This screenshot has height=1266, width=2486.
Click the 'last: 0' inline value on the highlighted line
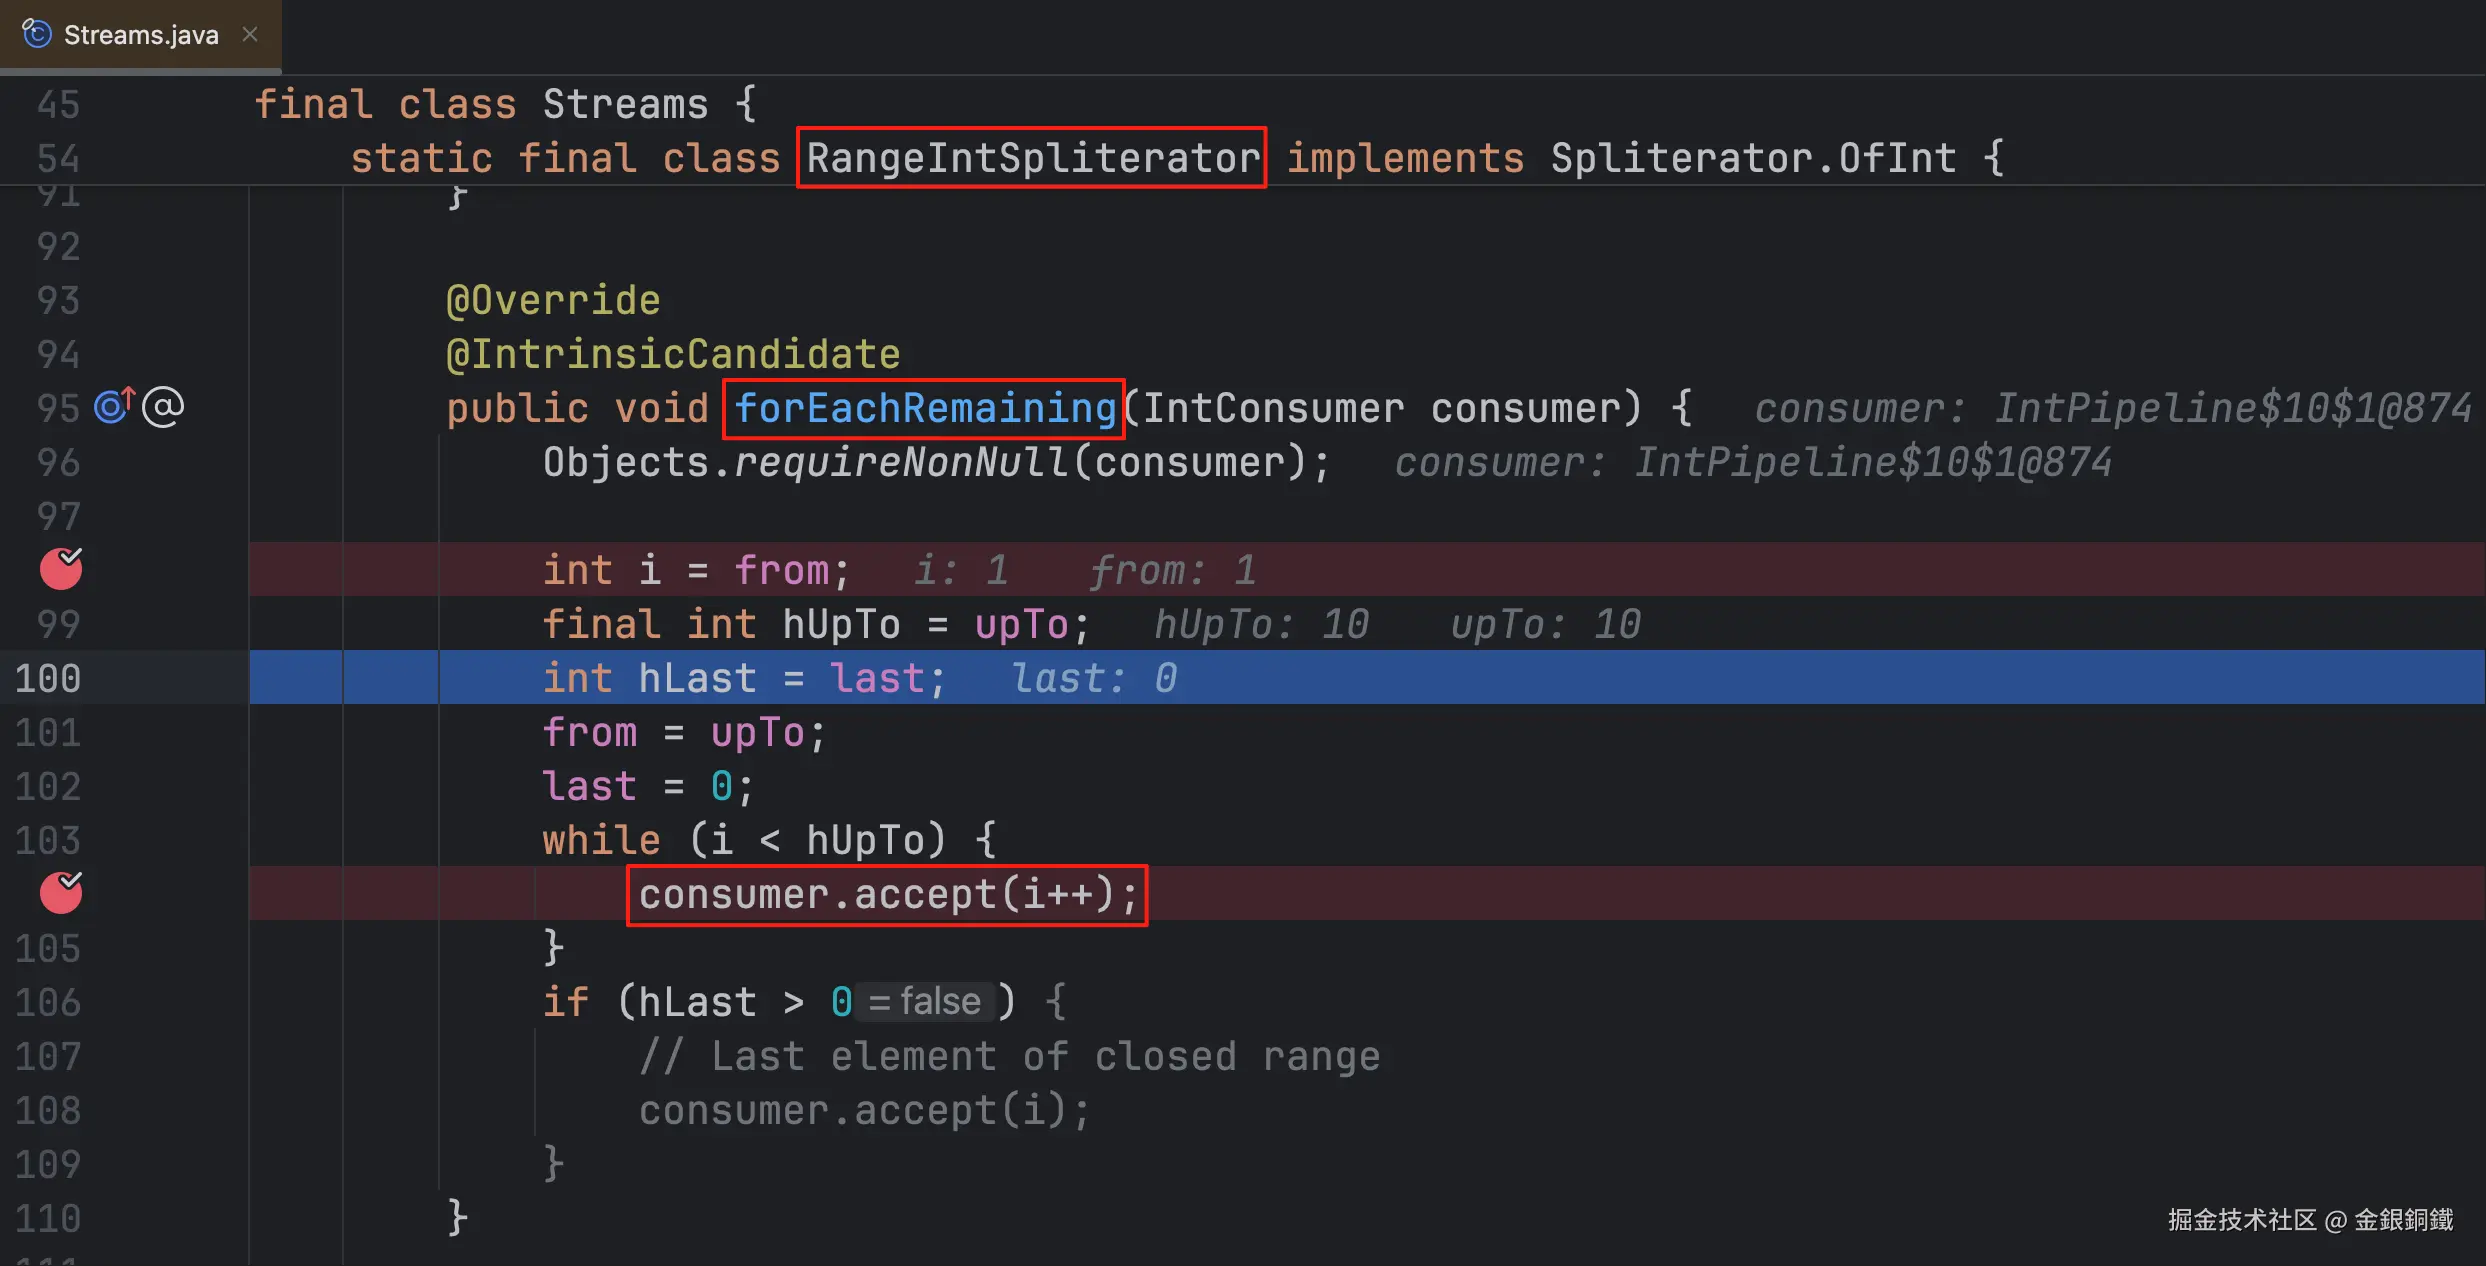pos(1094,678)
